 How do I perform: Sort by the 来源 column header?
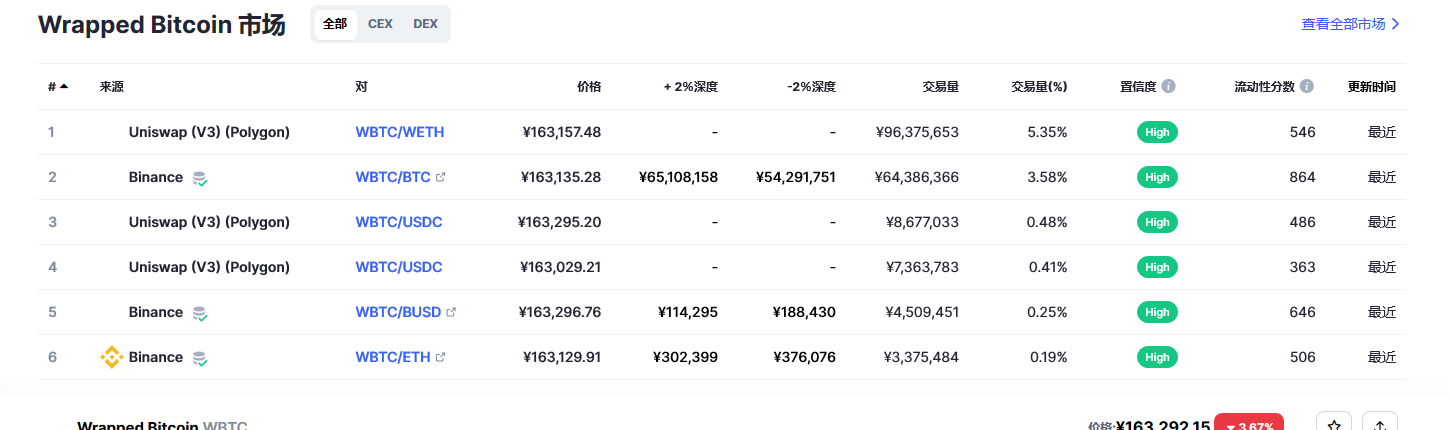112,87
